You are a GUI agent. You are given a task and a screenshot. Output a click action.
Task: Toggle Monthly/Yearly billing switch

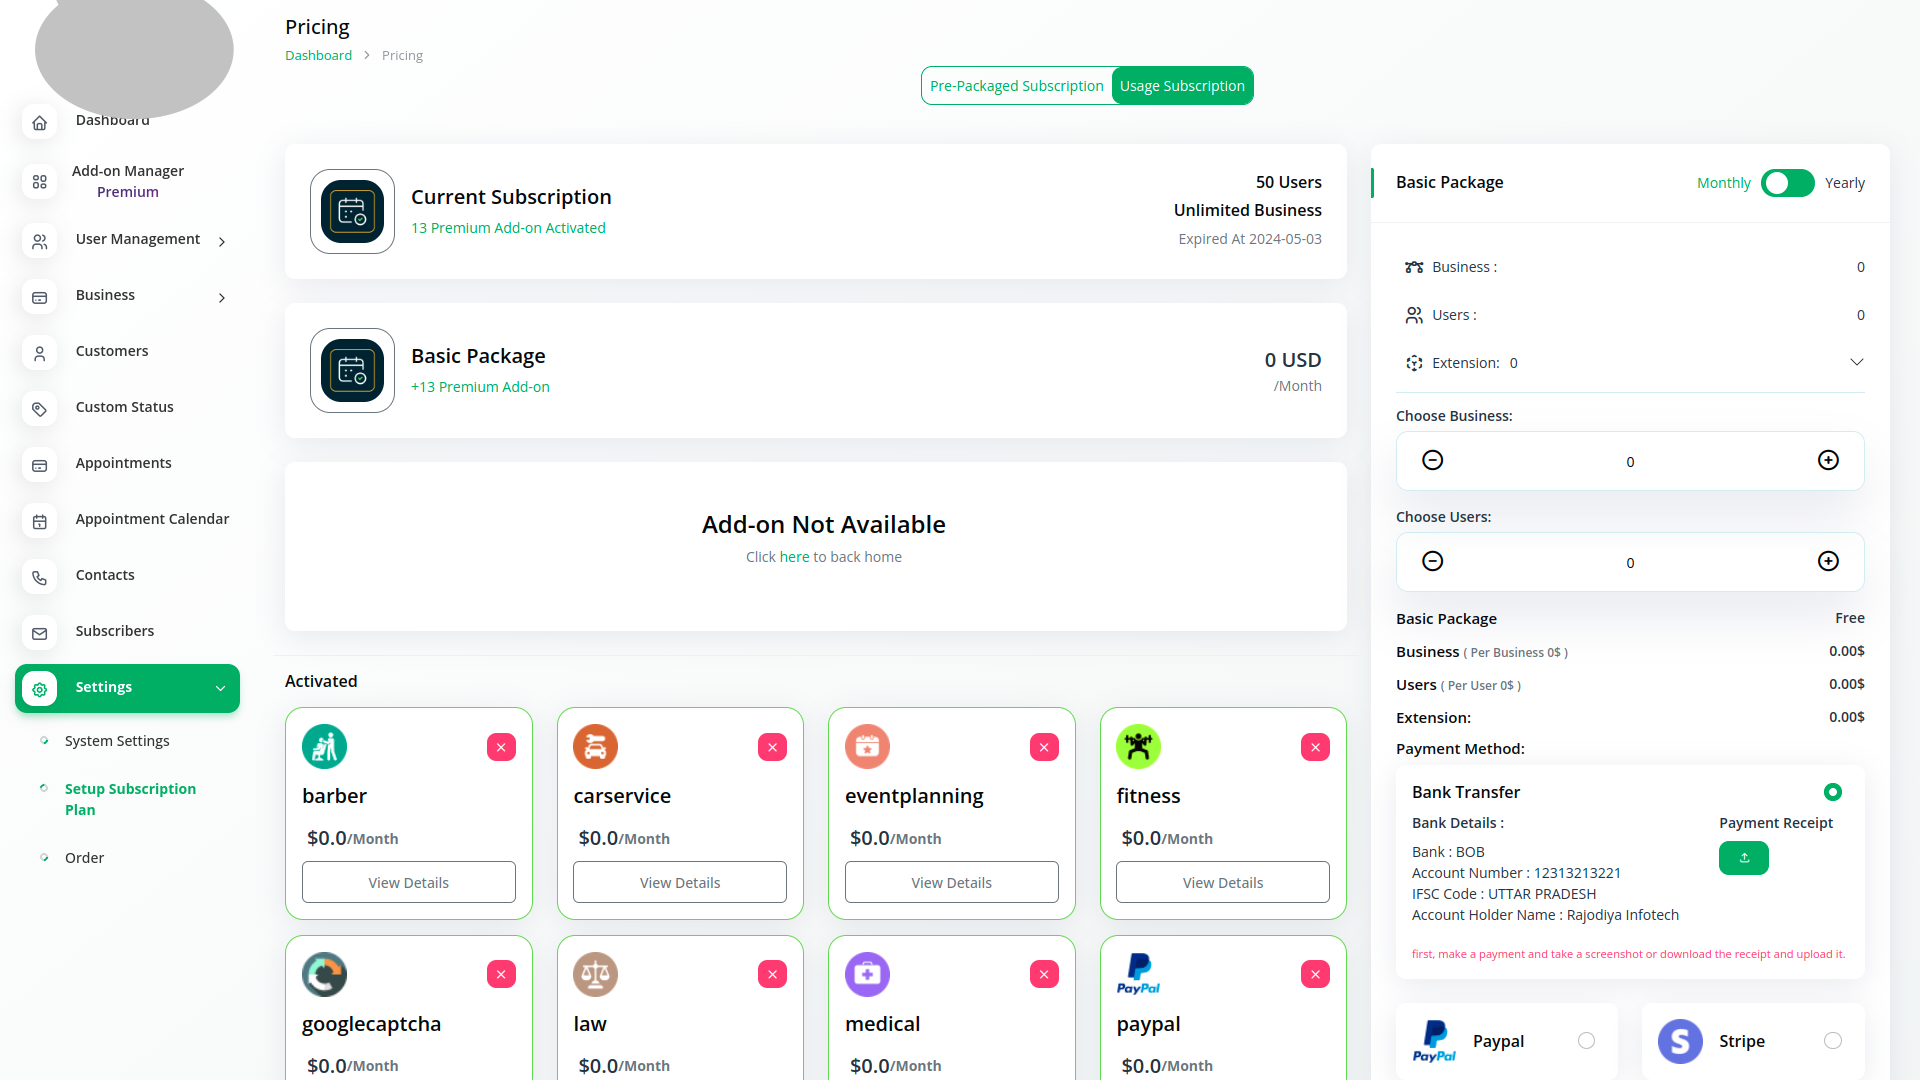click(x=1788, y=183)
